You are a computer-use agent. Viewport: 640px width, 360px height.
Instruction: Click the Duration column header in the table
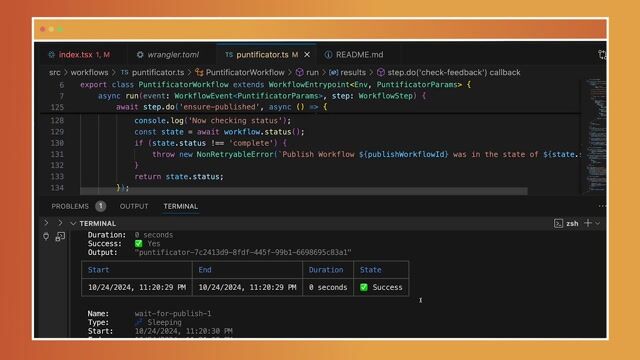[326, 270]
